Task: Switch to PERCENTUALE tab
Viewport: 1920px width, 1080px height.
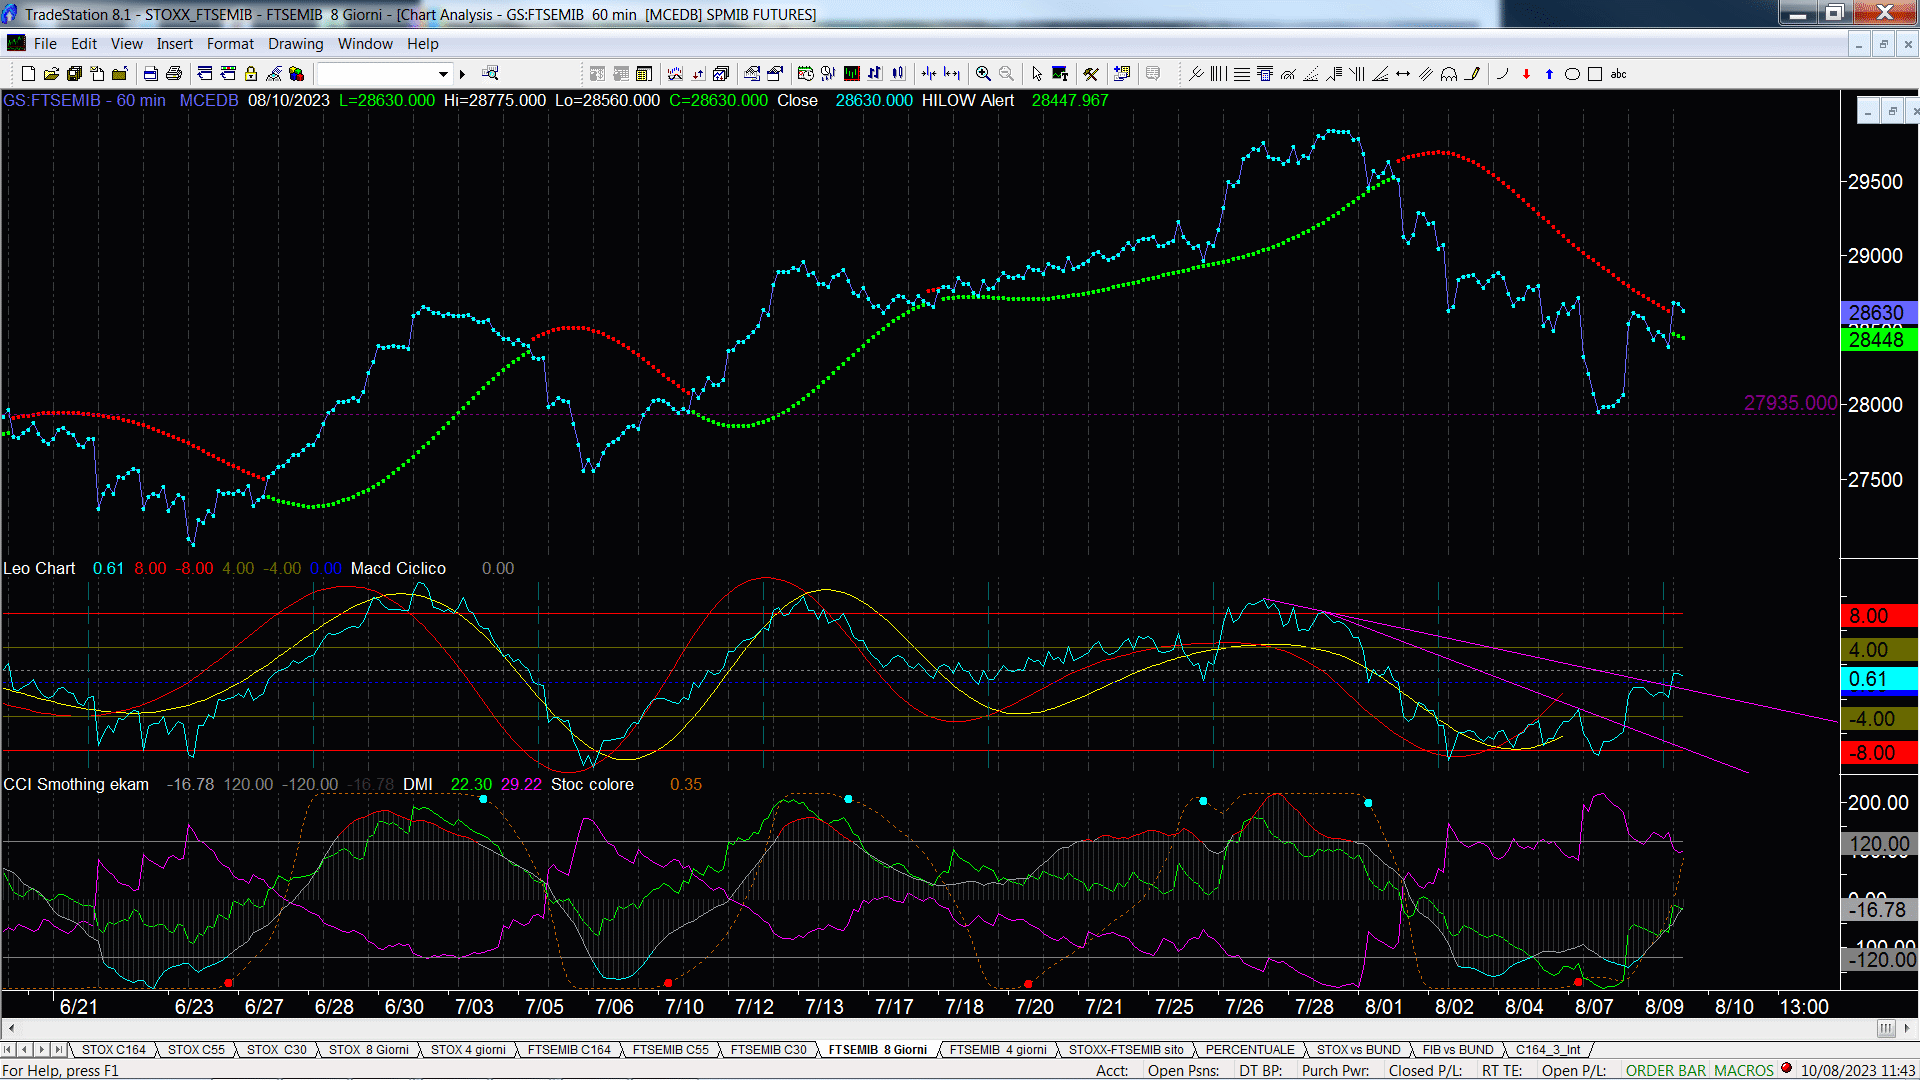Action: (1250, 1049)
